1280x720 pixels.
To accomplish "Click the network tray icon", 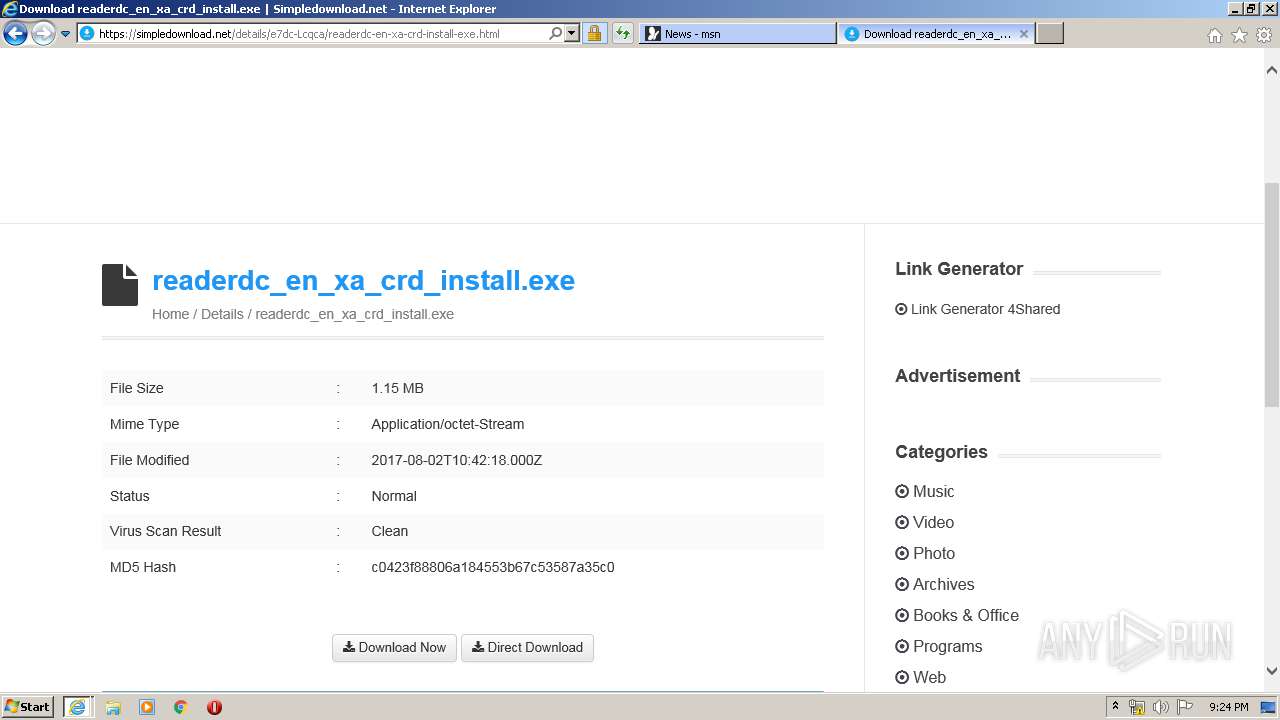I will [x=1137, y=707].
